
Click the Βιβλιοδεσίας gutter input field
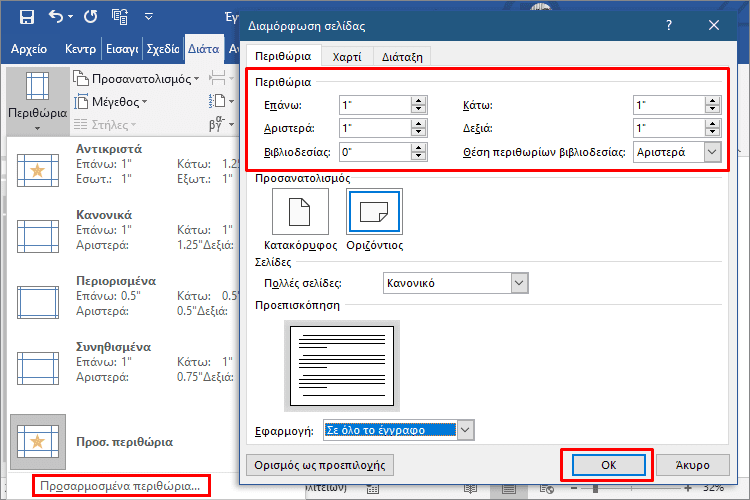pyautogui.click(x=375, y=152)
